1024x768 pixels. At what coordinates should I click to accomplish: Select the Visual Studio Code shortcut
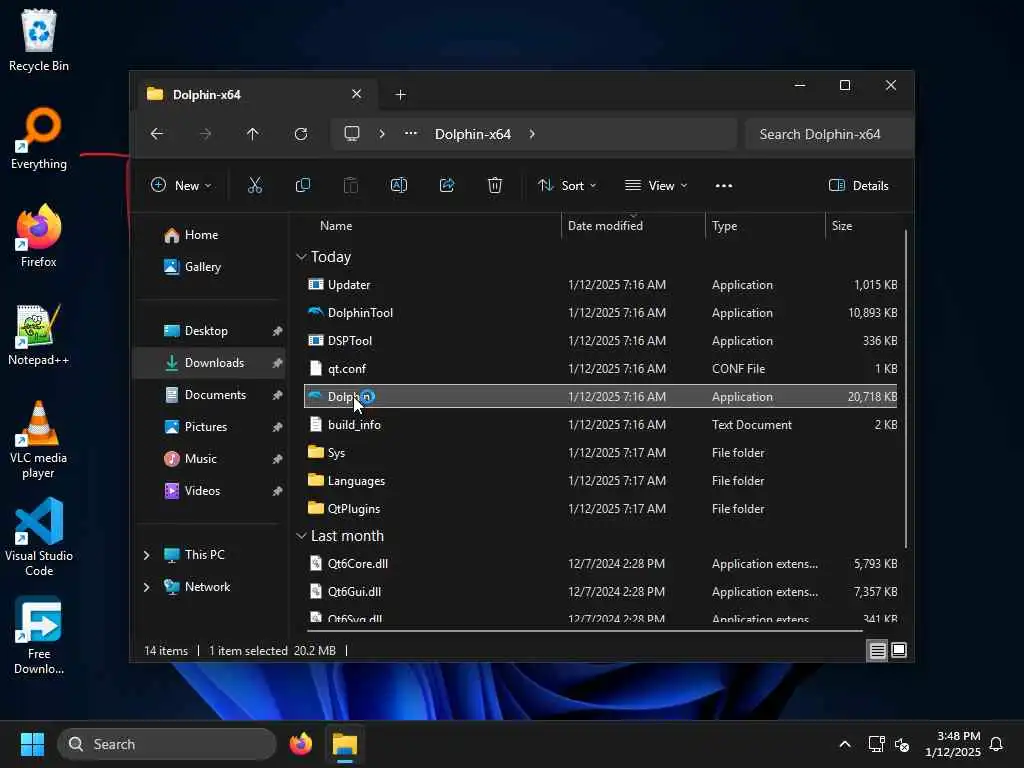coord(39,537)
